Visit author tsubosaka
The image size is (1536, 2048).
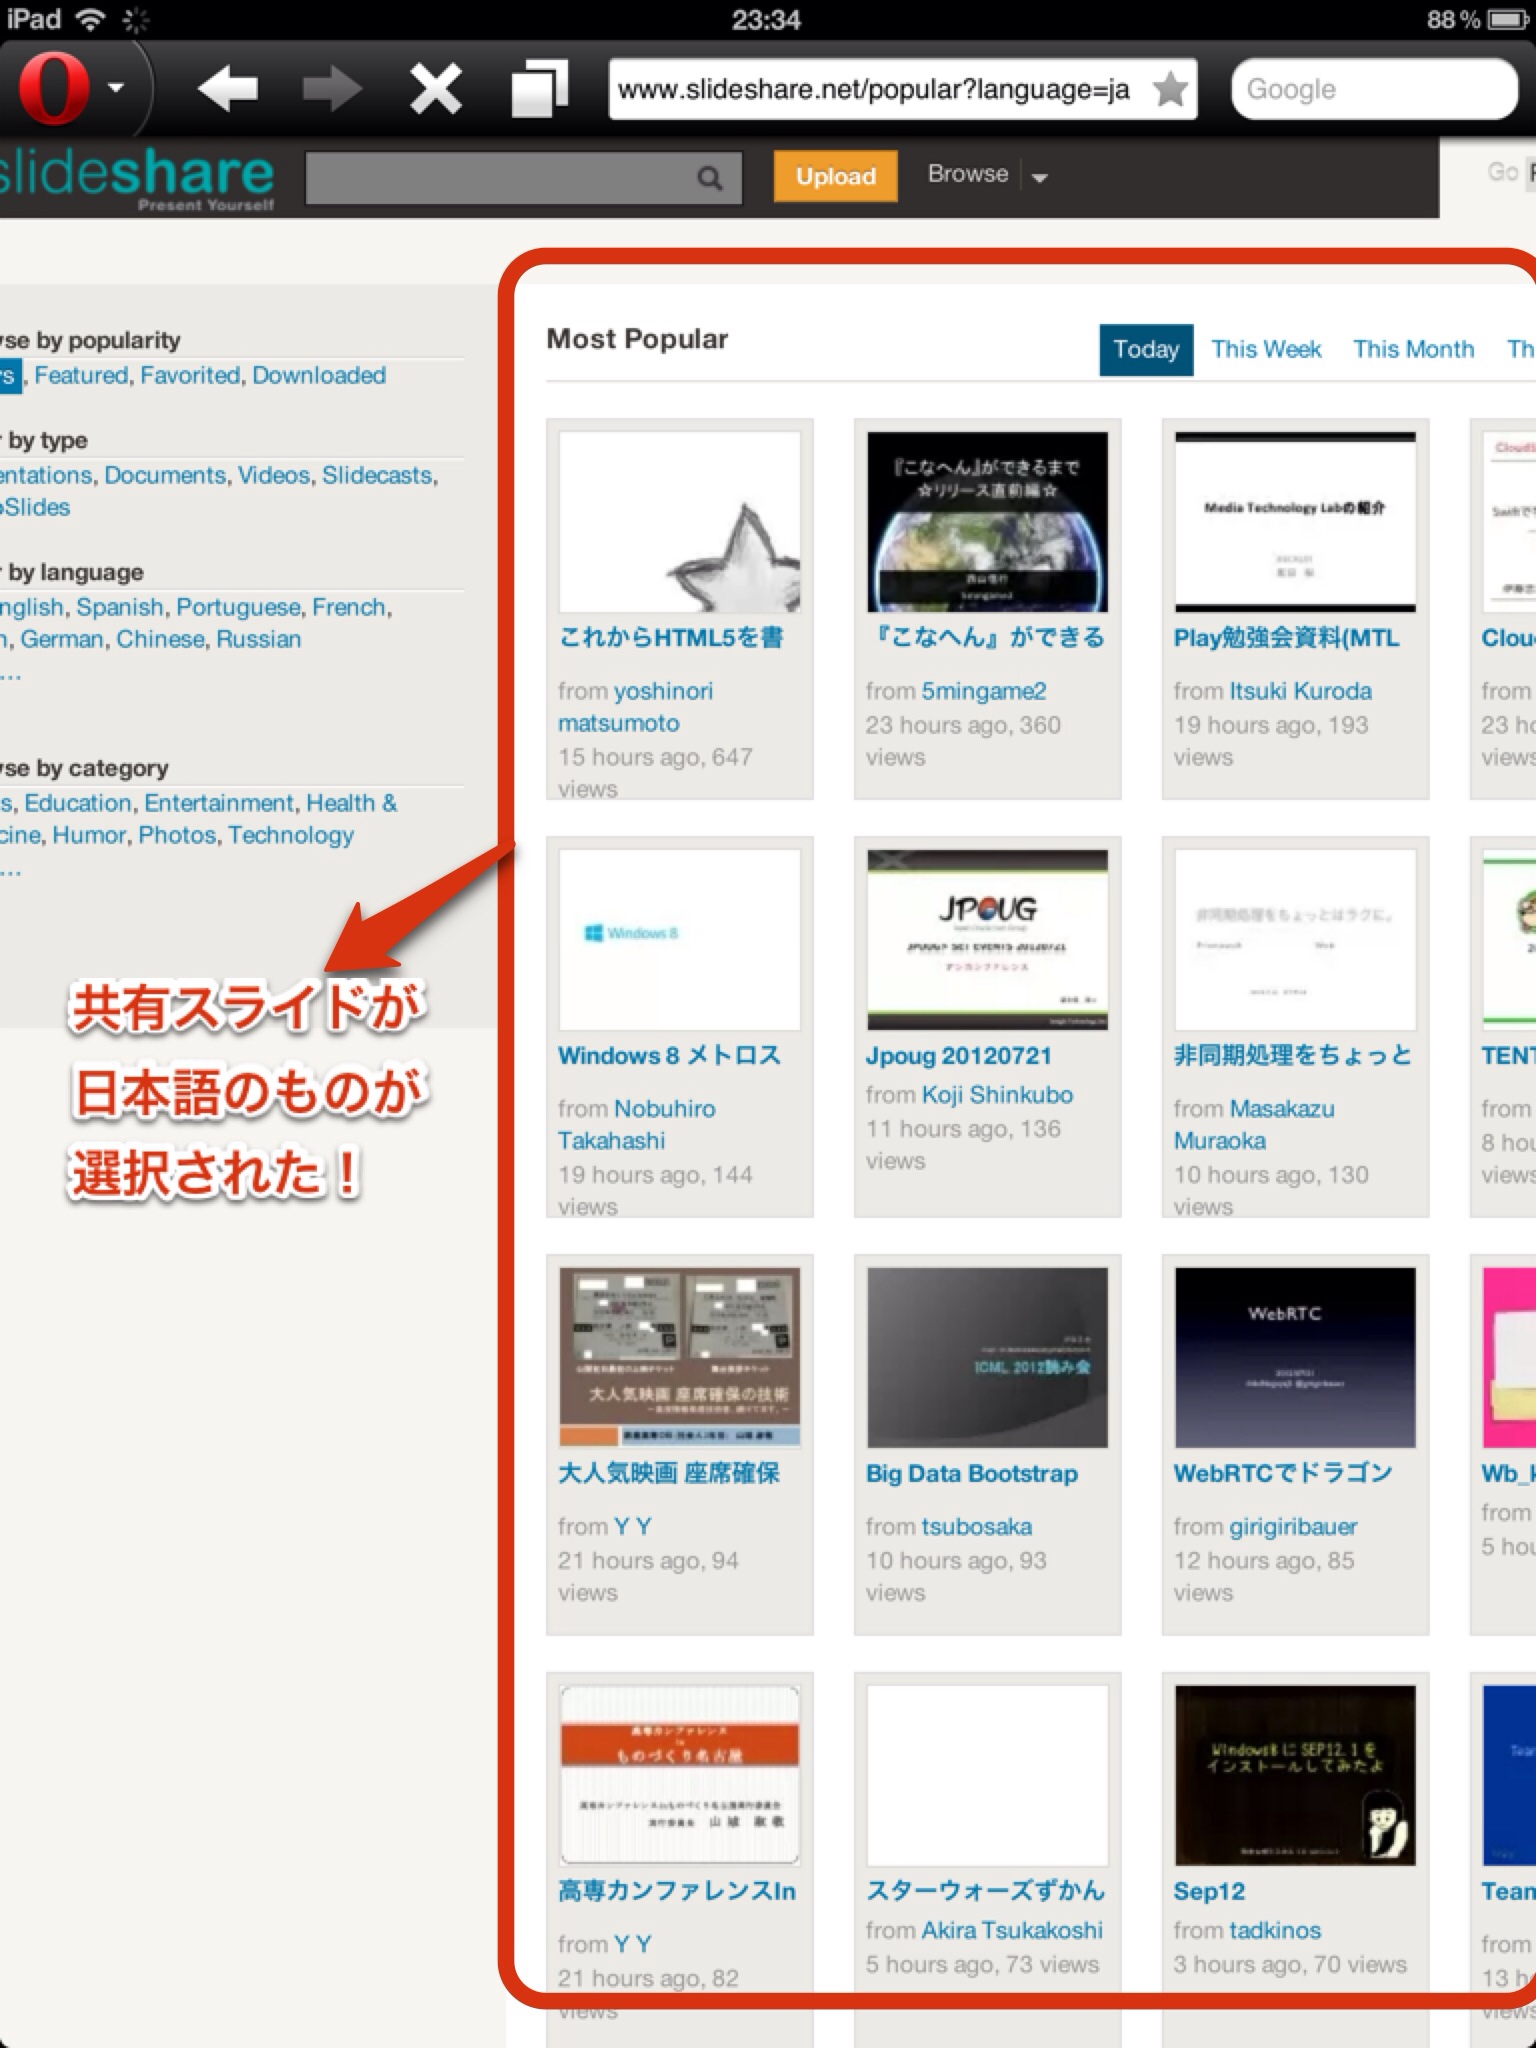(977, 1527)
